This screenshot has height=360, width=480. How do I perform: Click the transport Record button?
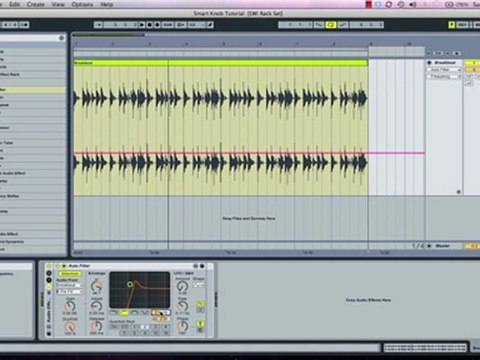coord(157,25)
